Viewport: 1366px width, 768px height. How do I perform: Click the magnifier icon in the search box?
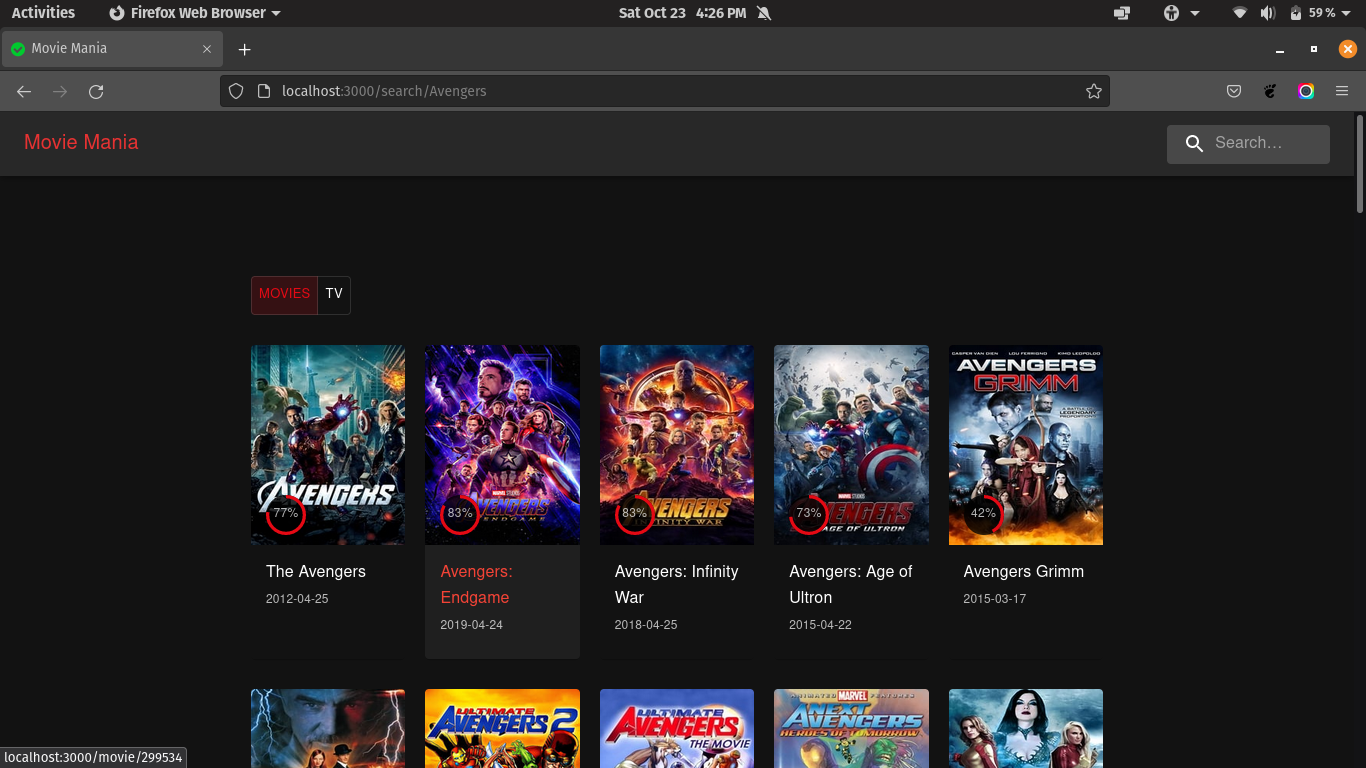pyautogui.click(x=1193, y=144)
